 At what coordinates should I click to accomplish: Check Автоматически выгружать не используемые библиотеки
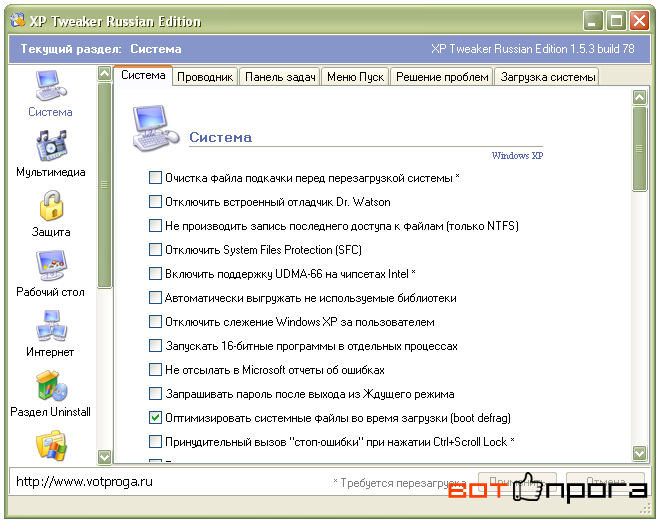click(x=155, y=298)
